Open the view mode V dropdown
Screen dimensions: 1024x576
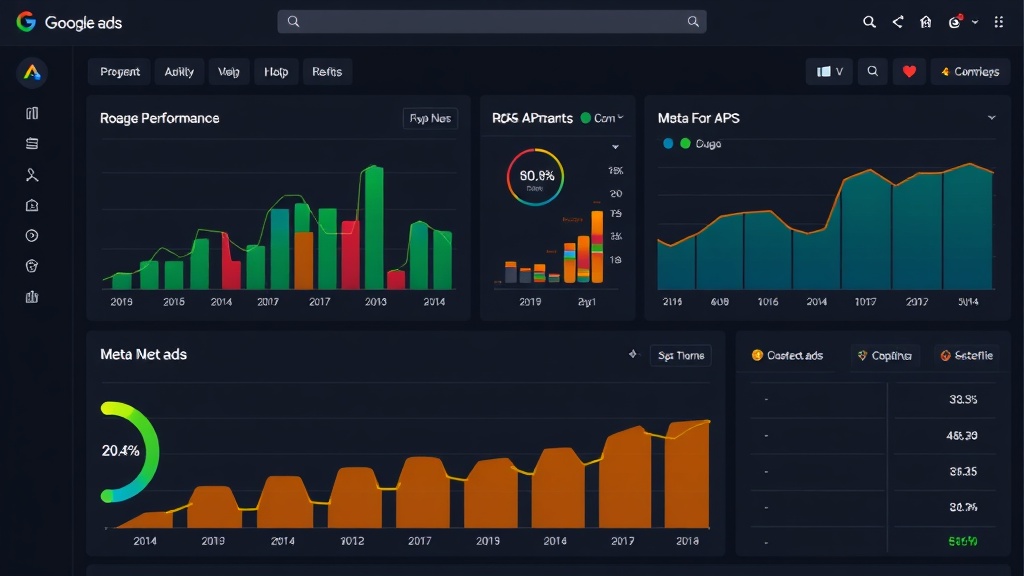[829, 72]
